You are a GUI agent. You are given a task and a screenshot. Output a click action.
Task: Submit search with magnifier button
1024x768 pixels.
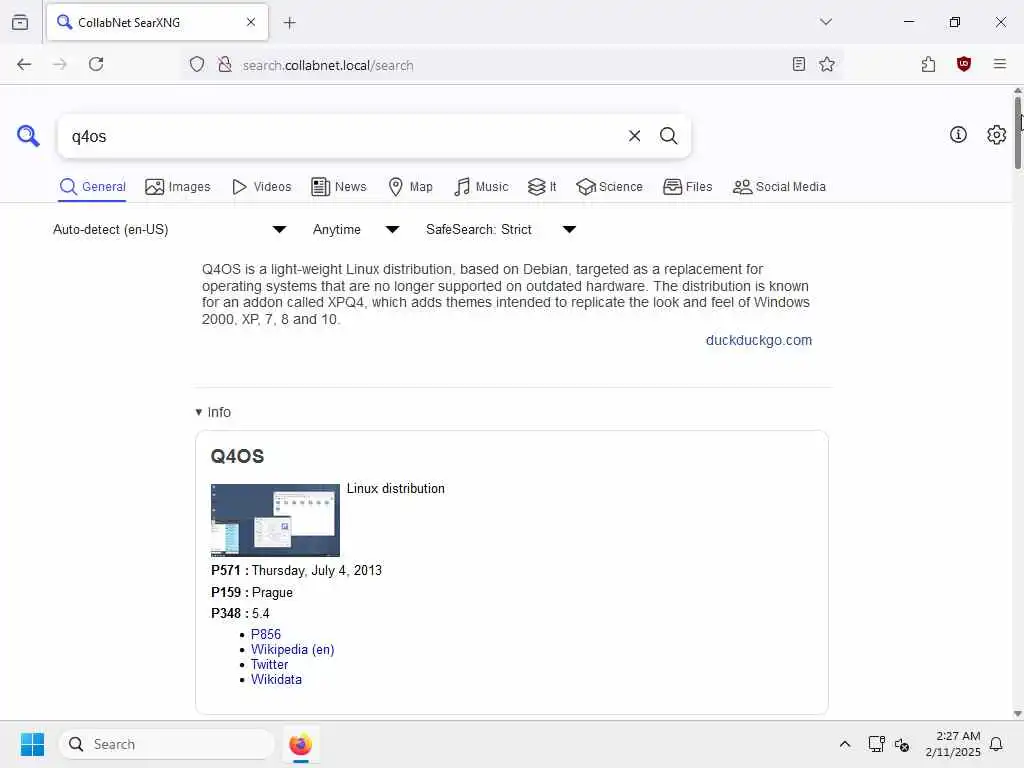(x=668, y=136)
